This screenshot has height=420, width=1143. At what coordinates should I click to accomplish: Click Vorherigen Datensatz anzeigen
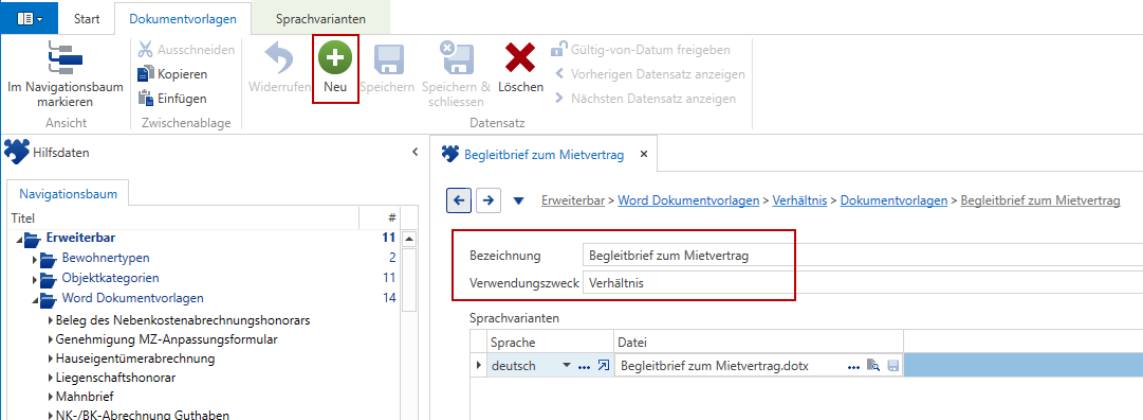pyautogui.click(x=649, y=74)
